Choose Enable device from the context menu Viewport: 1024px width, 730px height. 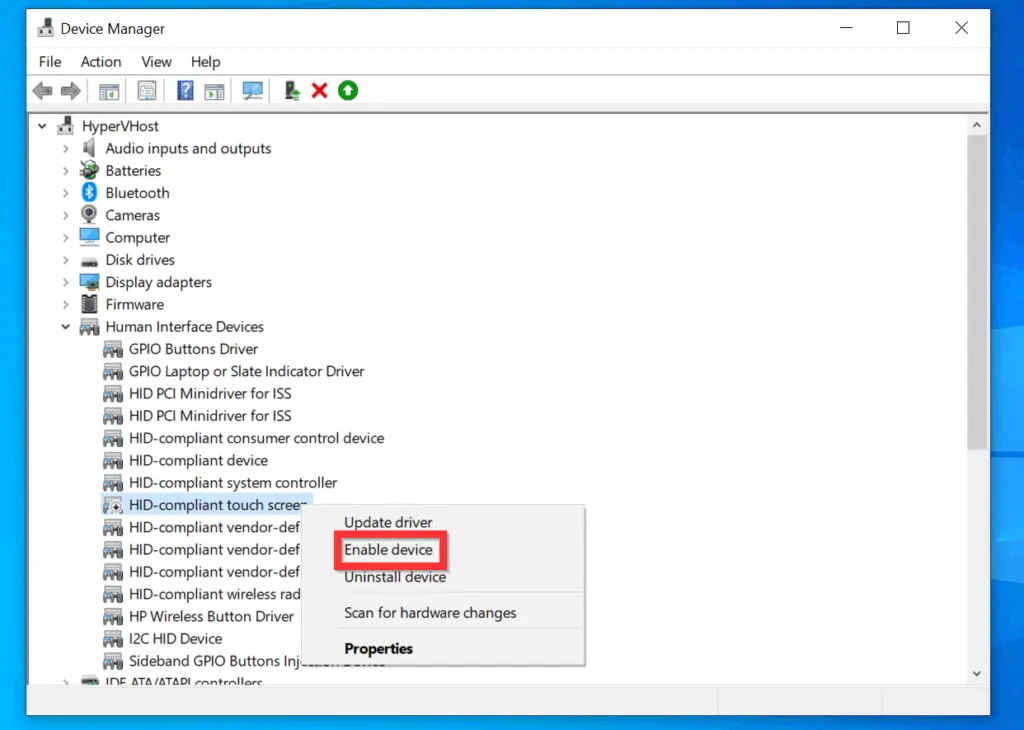[x=390, y=549]
